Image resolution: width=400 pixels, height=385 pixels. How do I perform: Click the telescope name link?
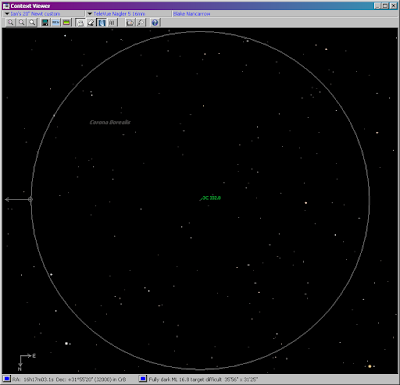pyautogui.click(x=35, y=14)
